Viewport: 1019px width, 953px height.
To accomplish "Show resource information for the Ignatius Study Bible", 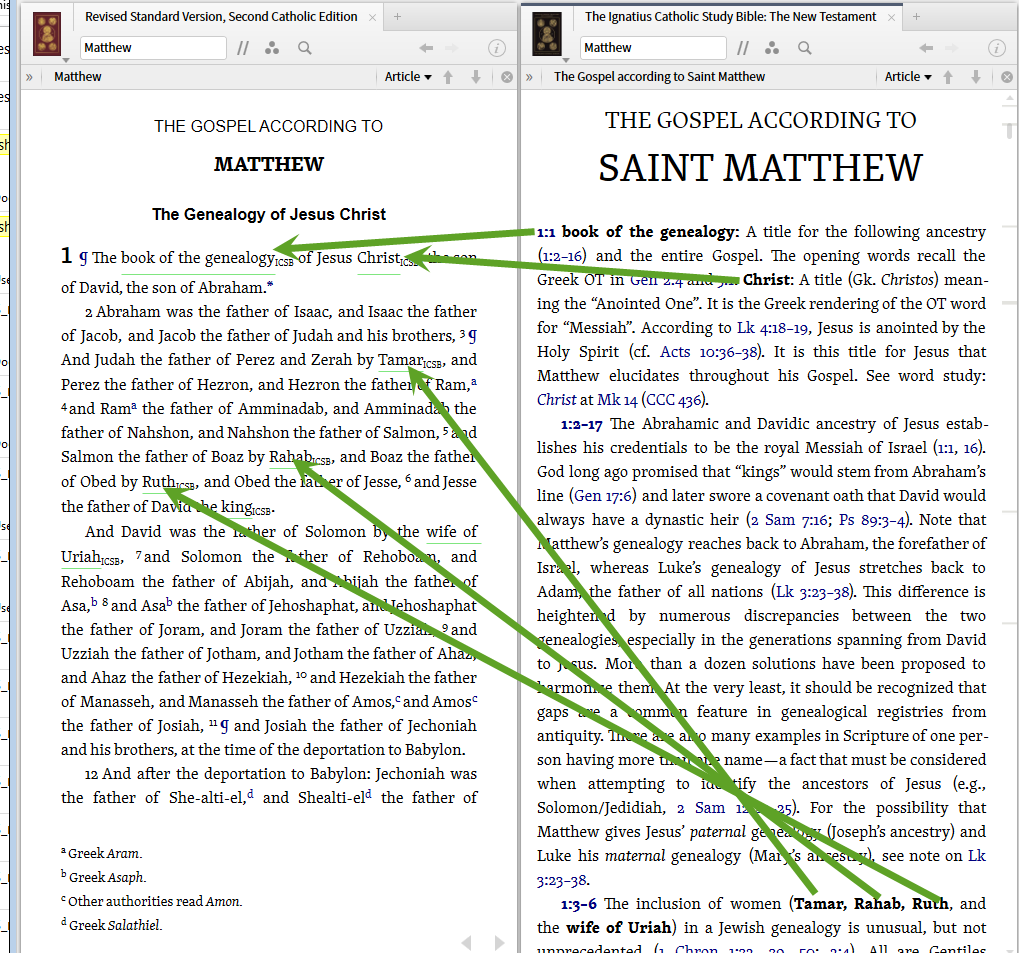I will tap(997, 47).
